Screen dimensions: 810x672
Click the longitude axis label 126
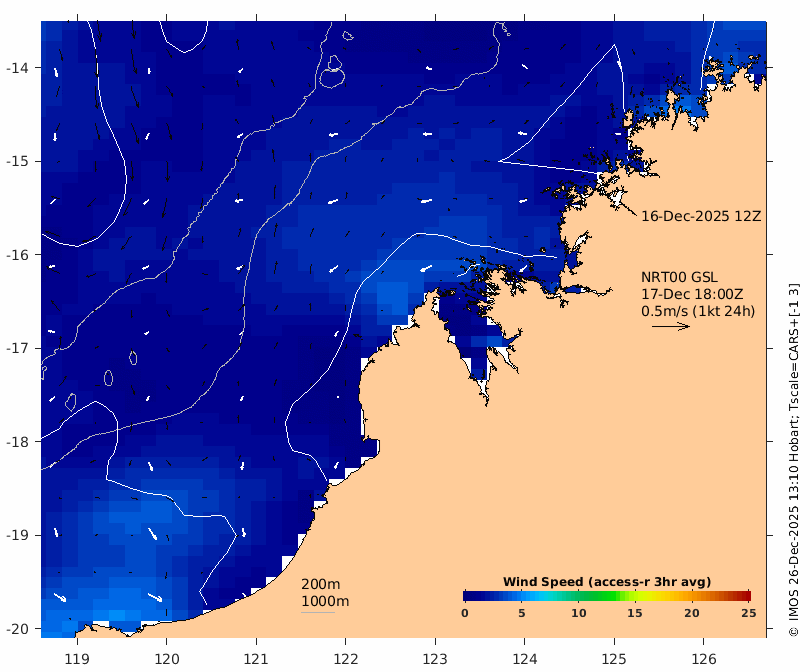click(704, 660)
